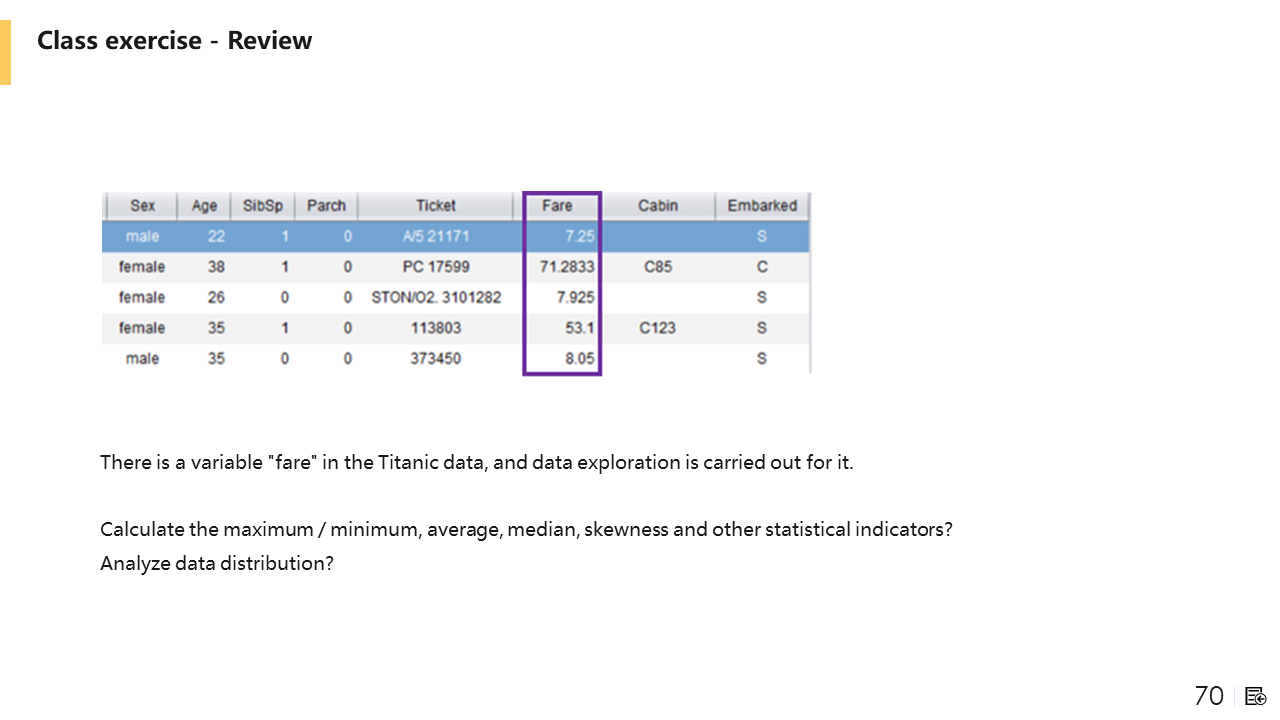Click the document-with-arrow icon beside page 70

click(1256, 696)
